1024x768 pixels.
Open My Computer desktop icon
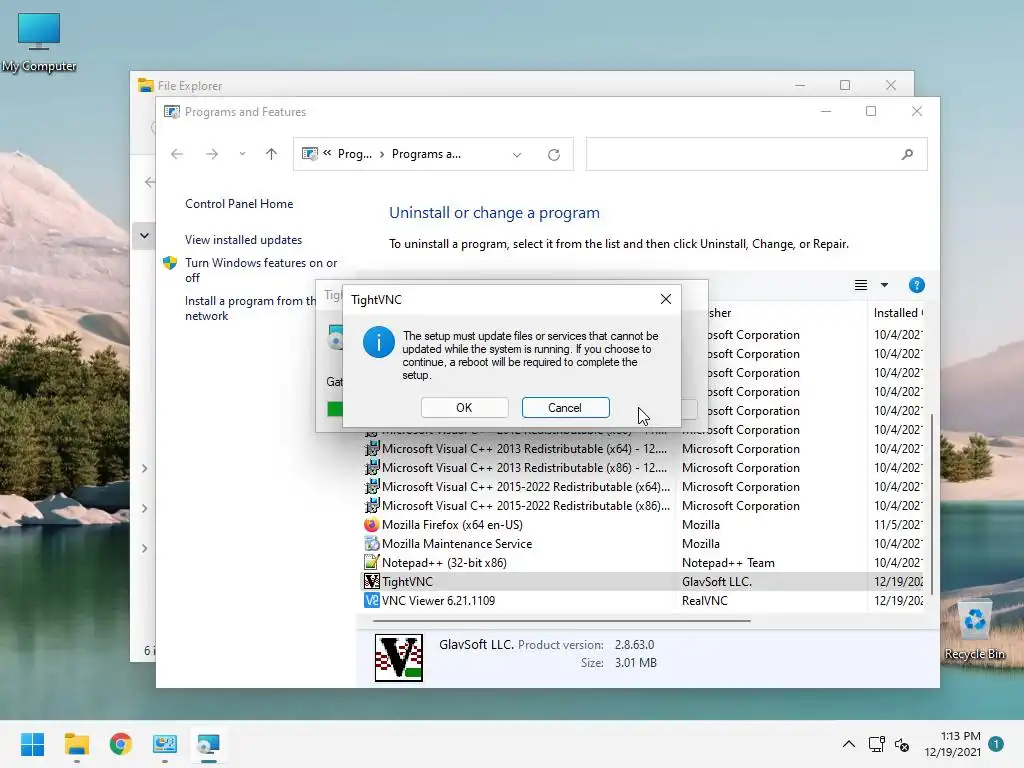pos(39,42)
